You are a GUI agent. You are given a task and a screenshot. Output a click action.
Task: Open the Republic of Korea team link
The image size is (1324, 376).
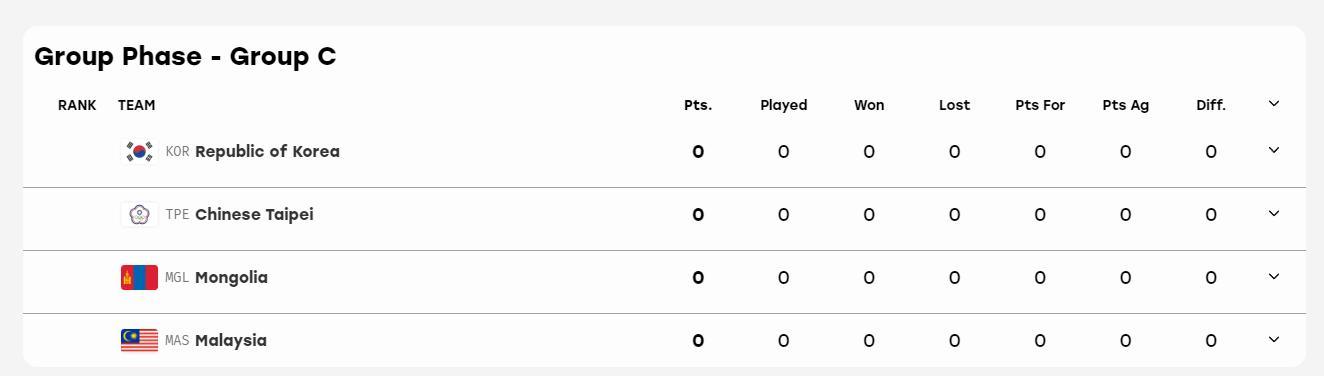(267, 152)
